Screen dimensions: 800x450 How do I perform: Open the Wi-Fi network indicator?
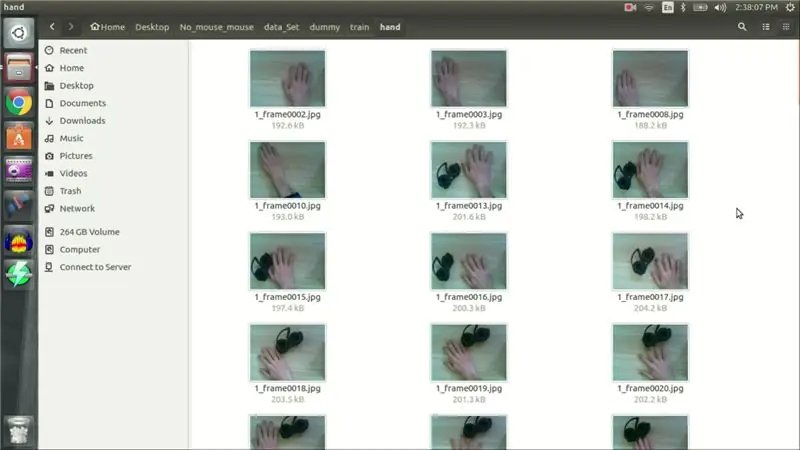coord(649,7)
